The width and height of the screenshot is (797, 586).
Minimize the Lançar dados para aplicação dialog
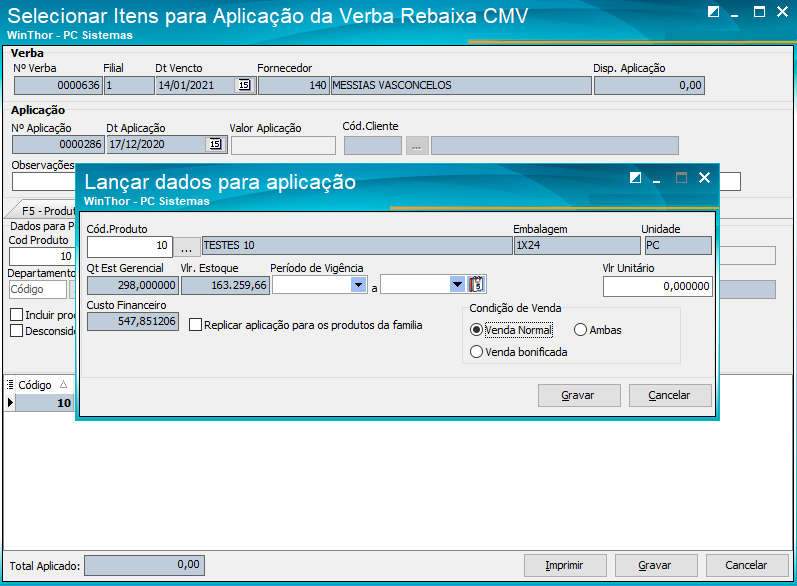point(657,179)
